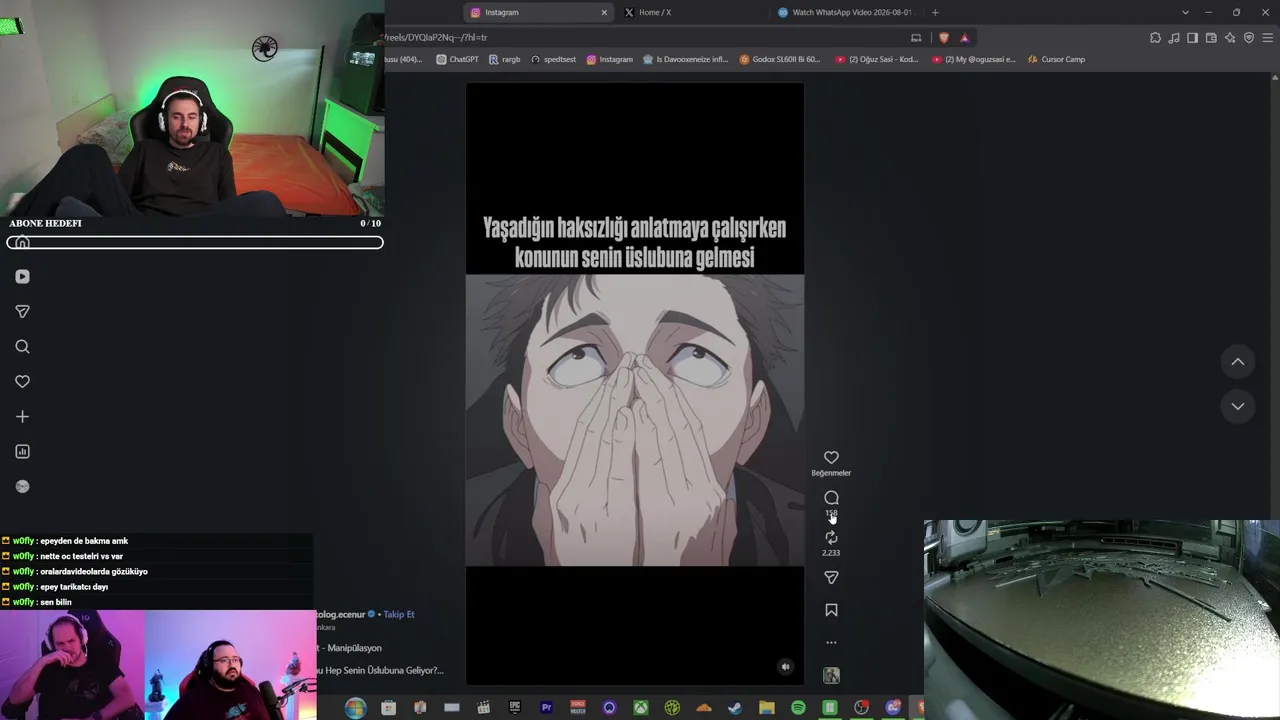1280x720 pixels.
Task: Open the reel comments bubble
Action: pos(831,497)
